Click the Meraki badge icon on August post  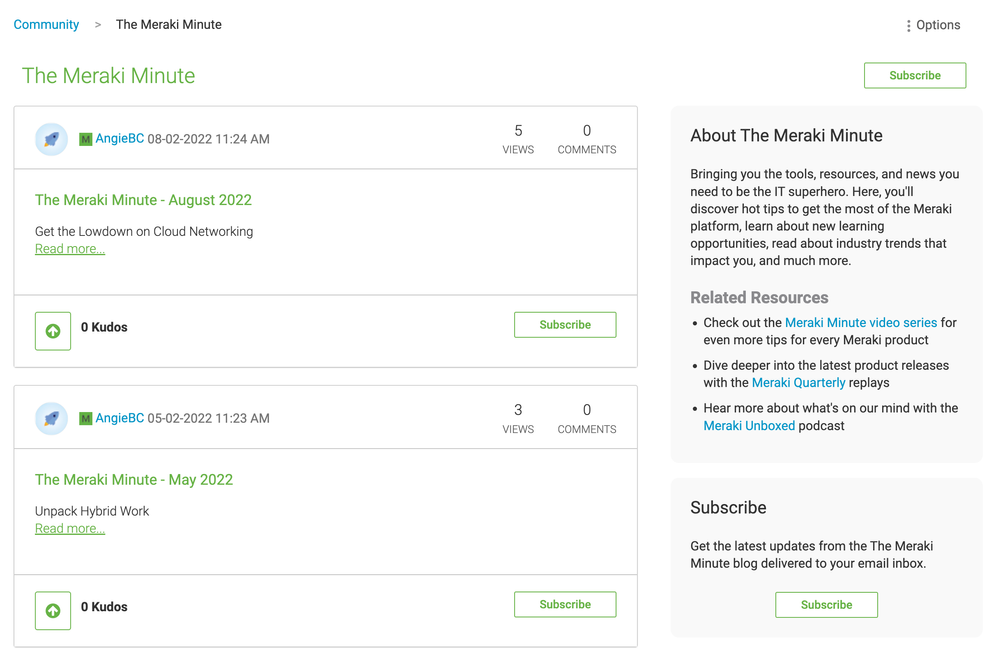pyautogui.click(x=86, y=140)
